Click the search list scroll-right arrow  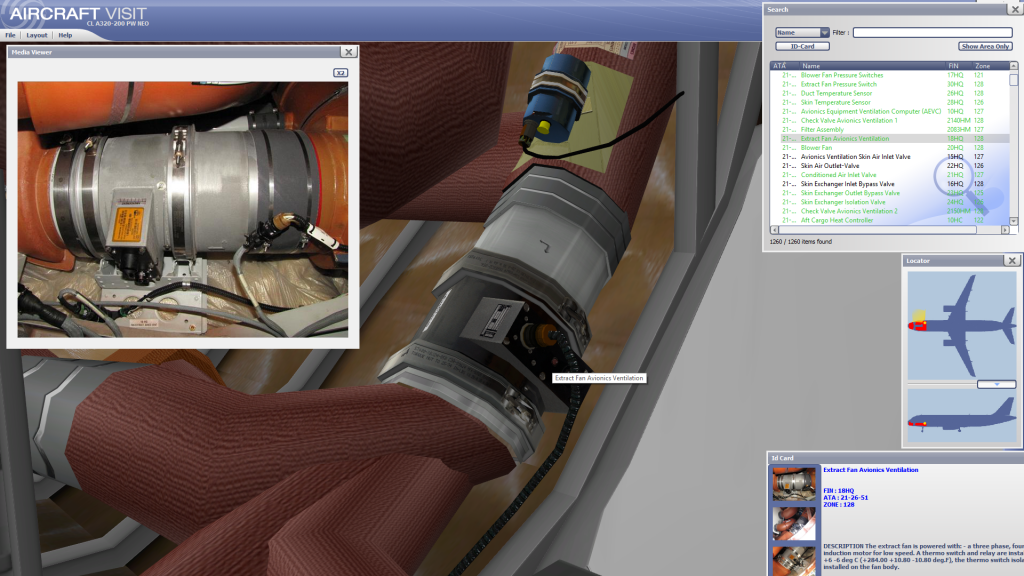point(1005,230)
